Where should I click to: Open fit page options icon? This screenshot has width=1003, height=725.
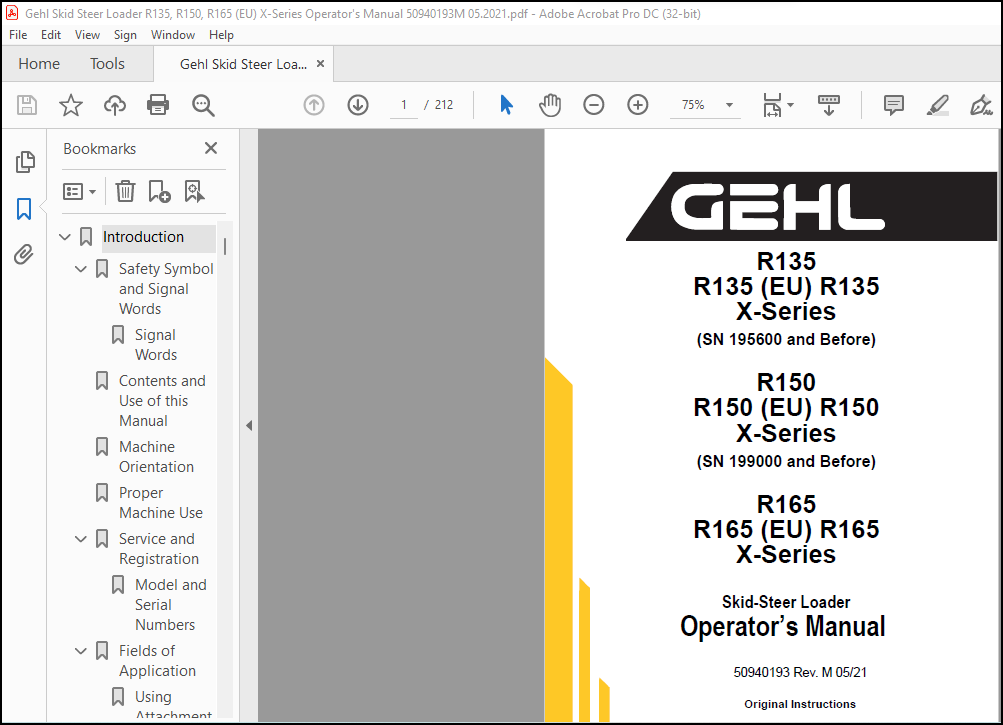coord(772,105)
